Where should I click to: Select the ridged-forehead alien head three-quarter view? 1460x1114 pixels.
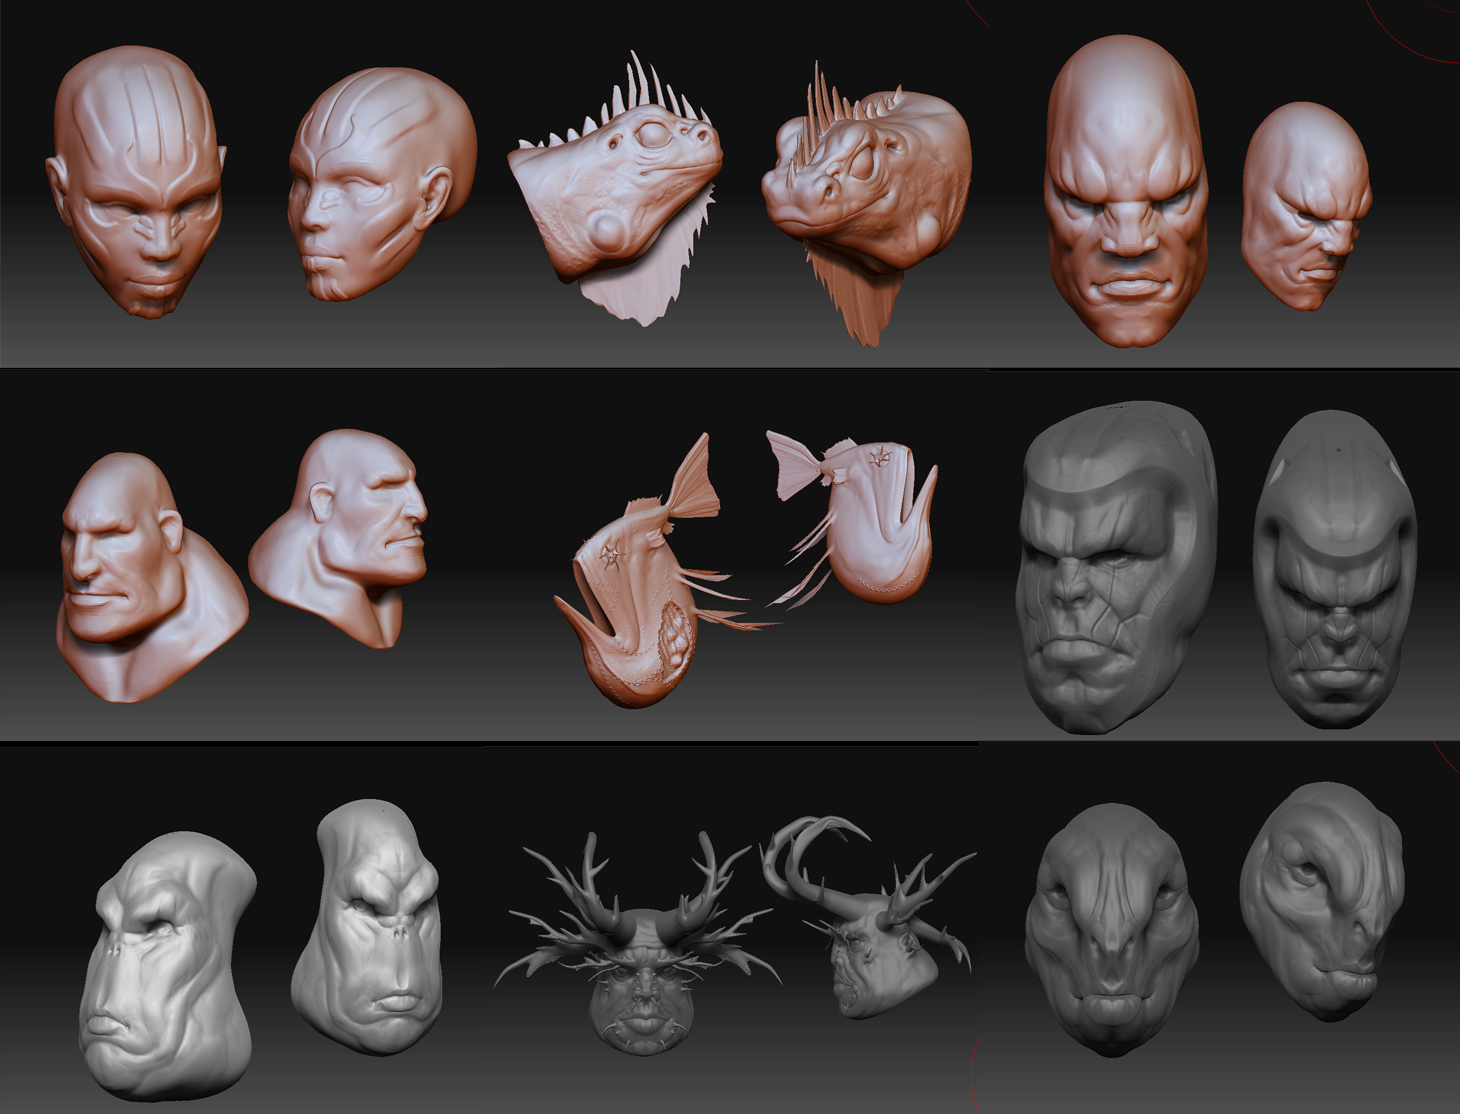382,184
